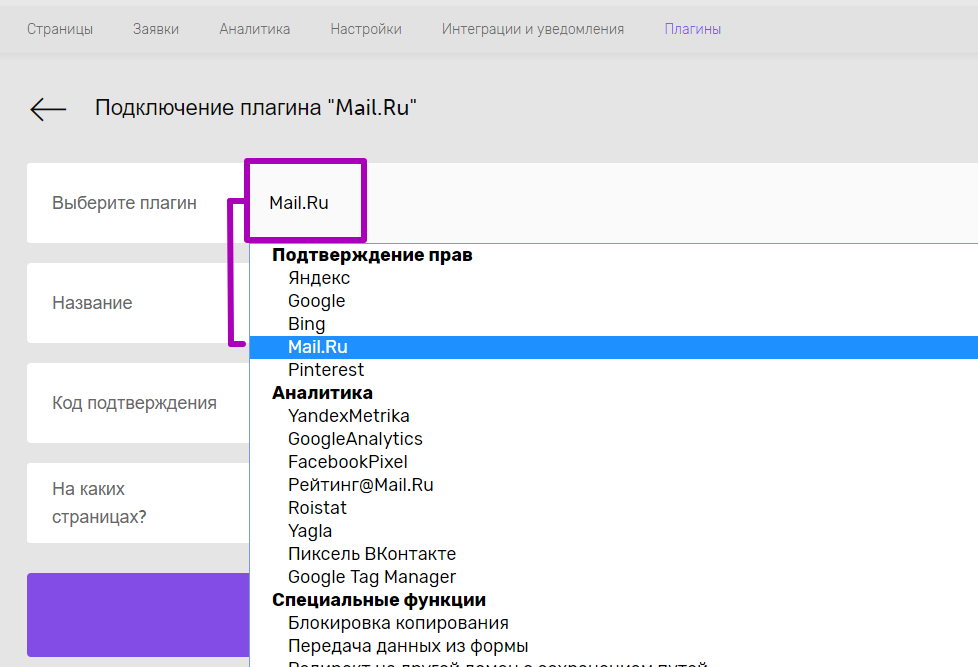Click the Аналитика group header in list
This screenshot has height=667, width=978.
click(x=322, y=393)
